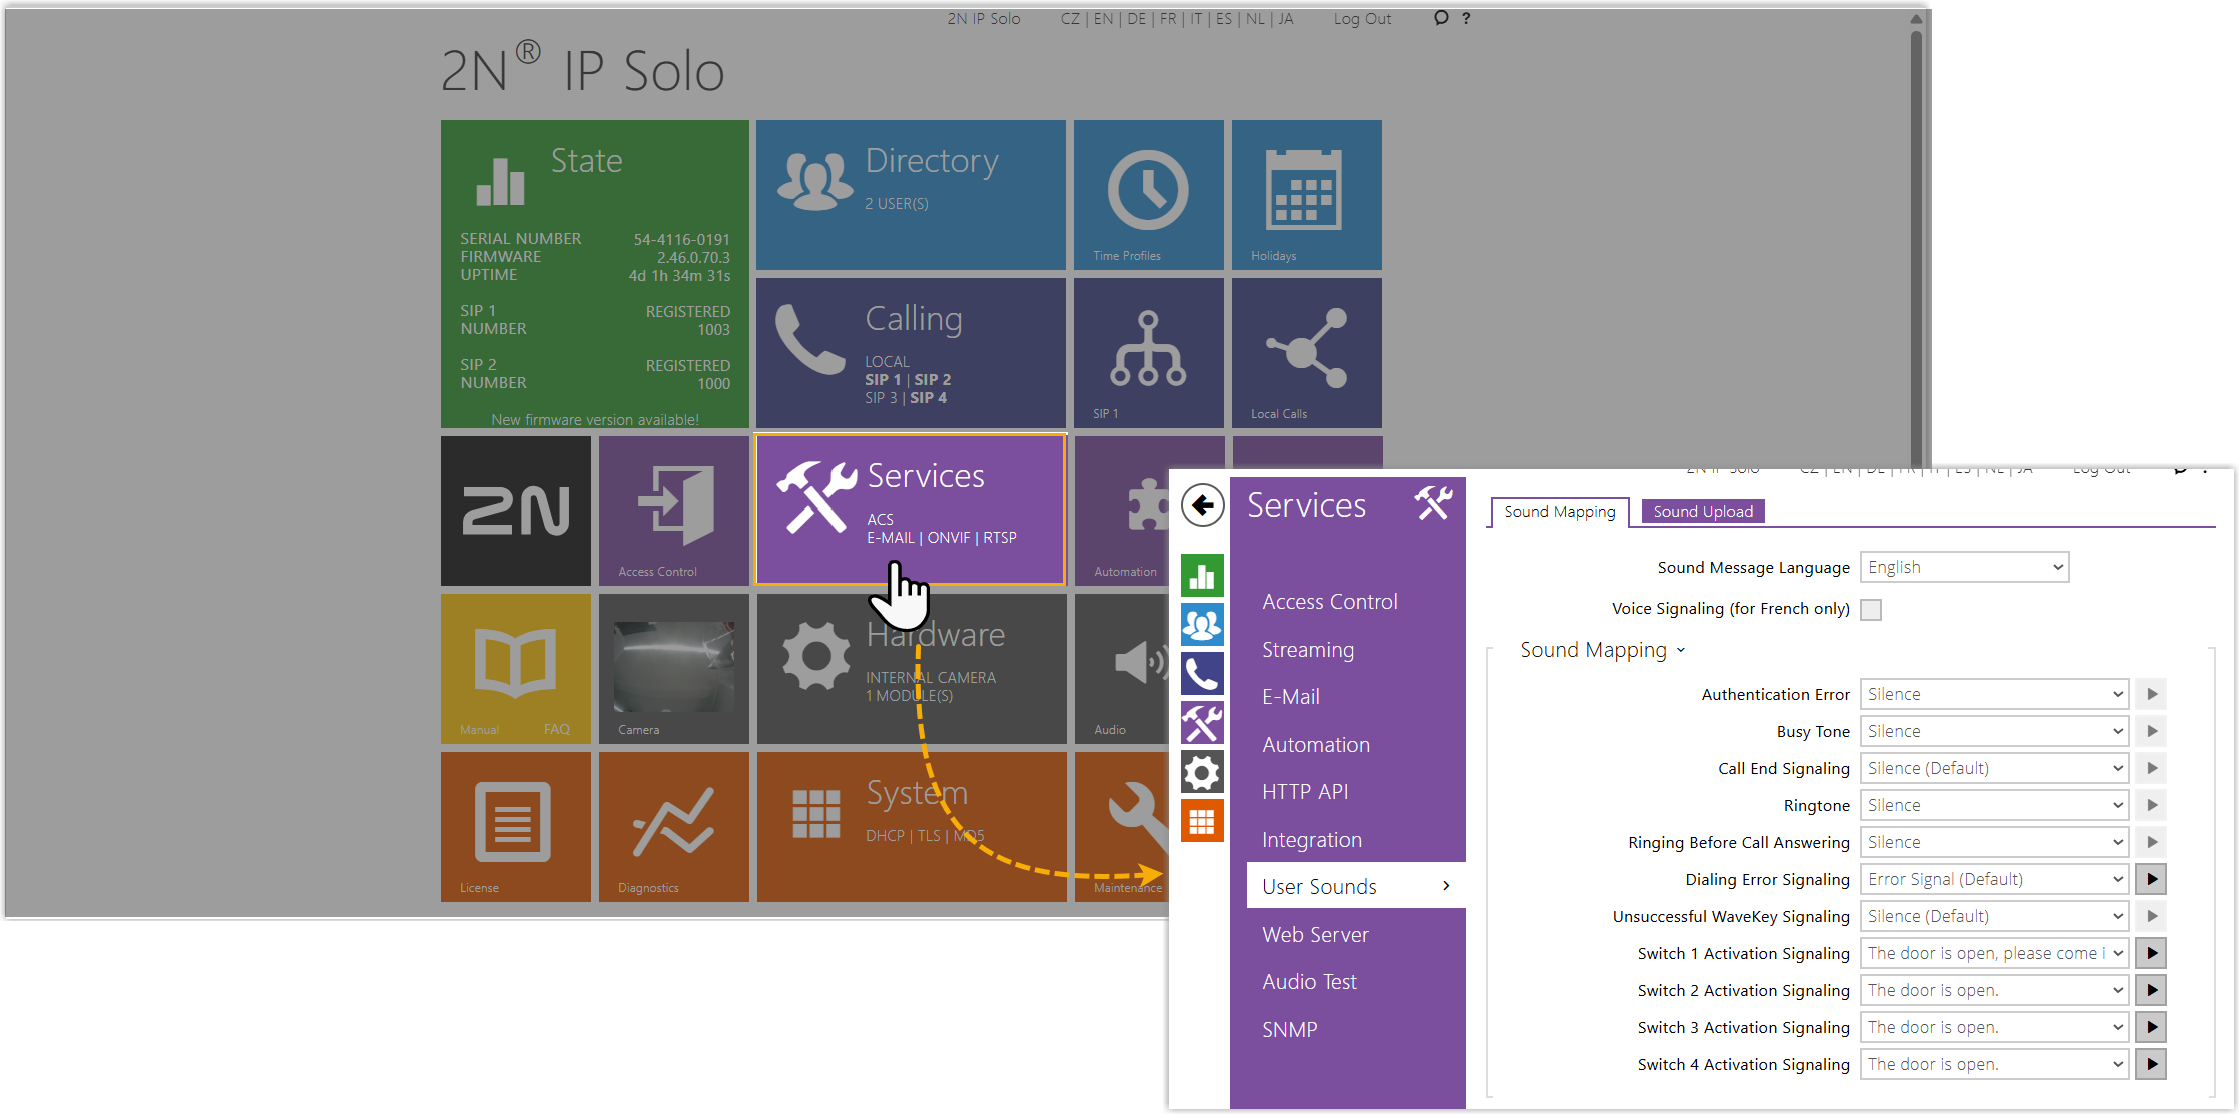Play the Dialing Error Signaling sound
The image size is (2240, 1115).
[x=2152, y=879]
